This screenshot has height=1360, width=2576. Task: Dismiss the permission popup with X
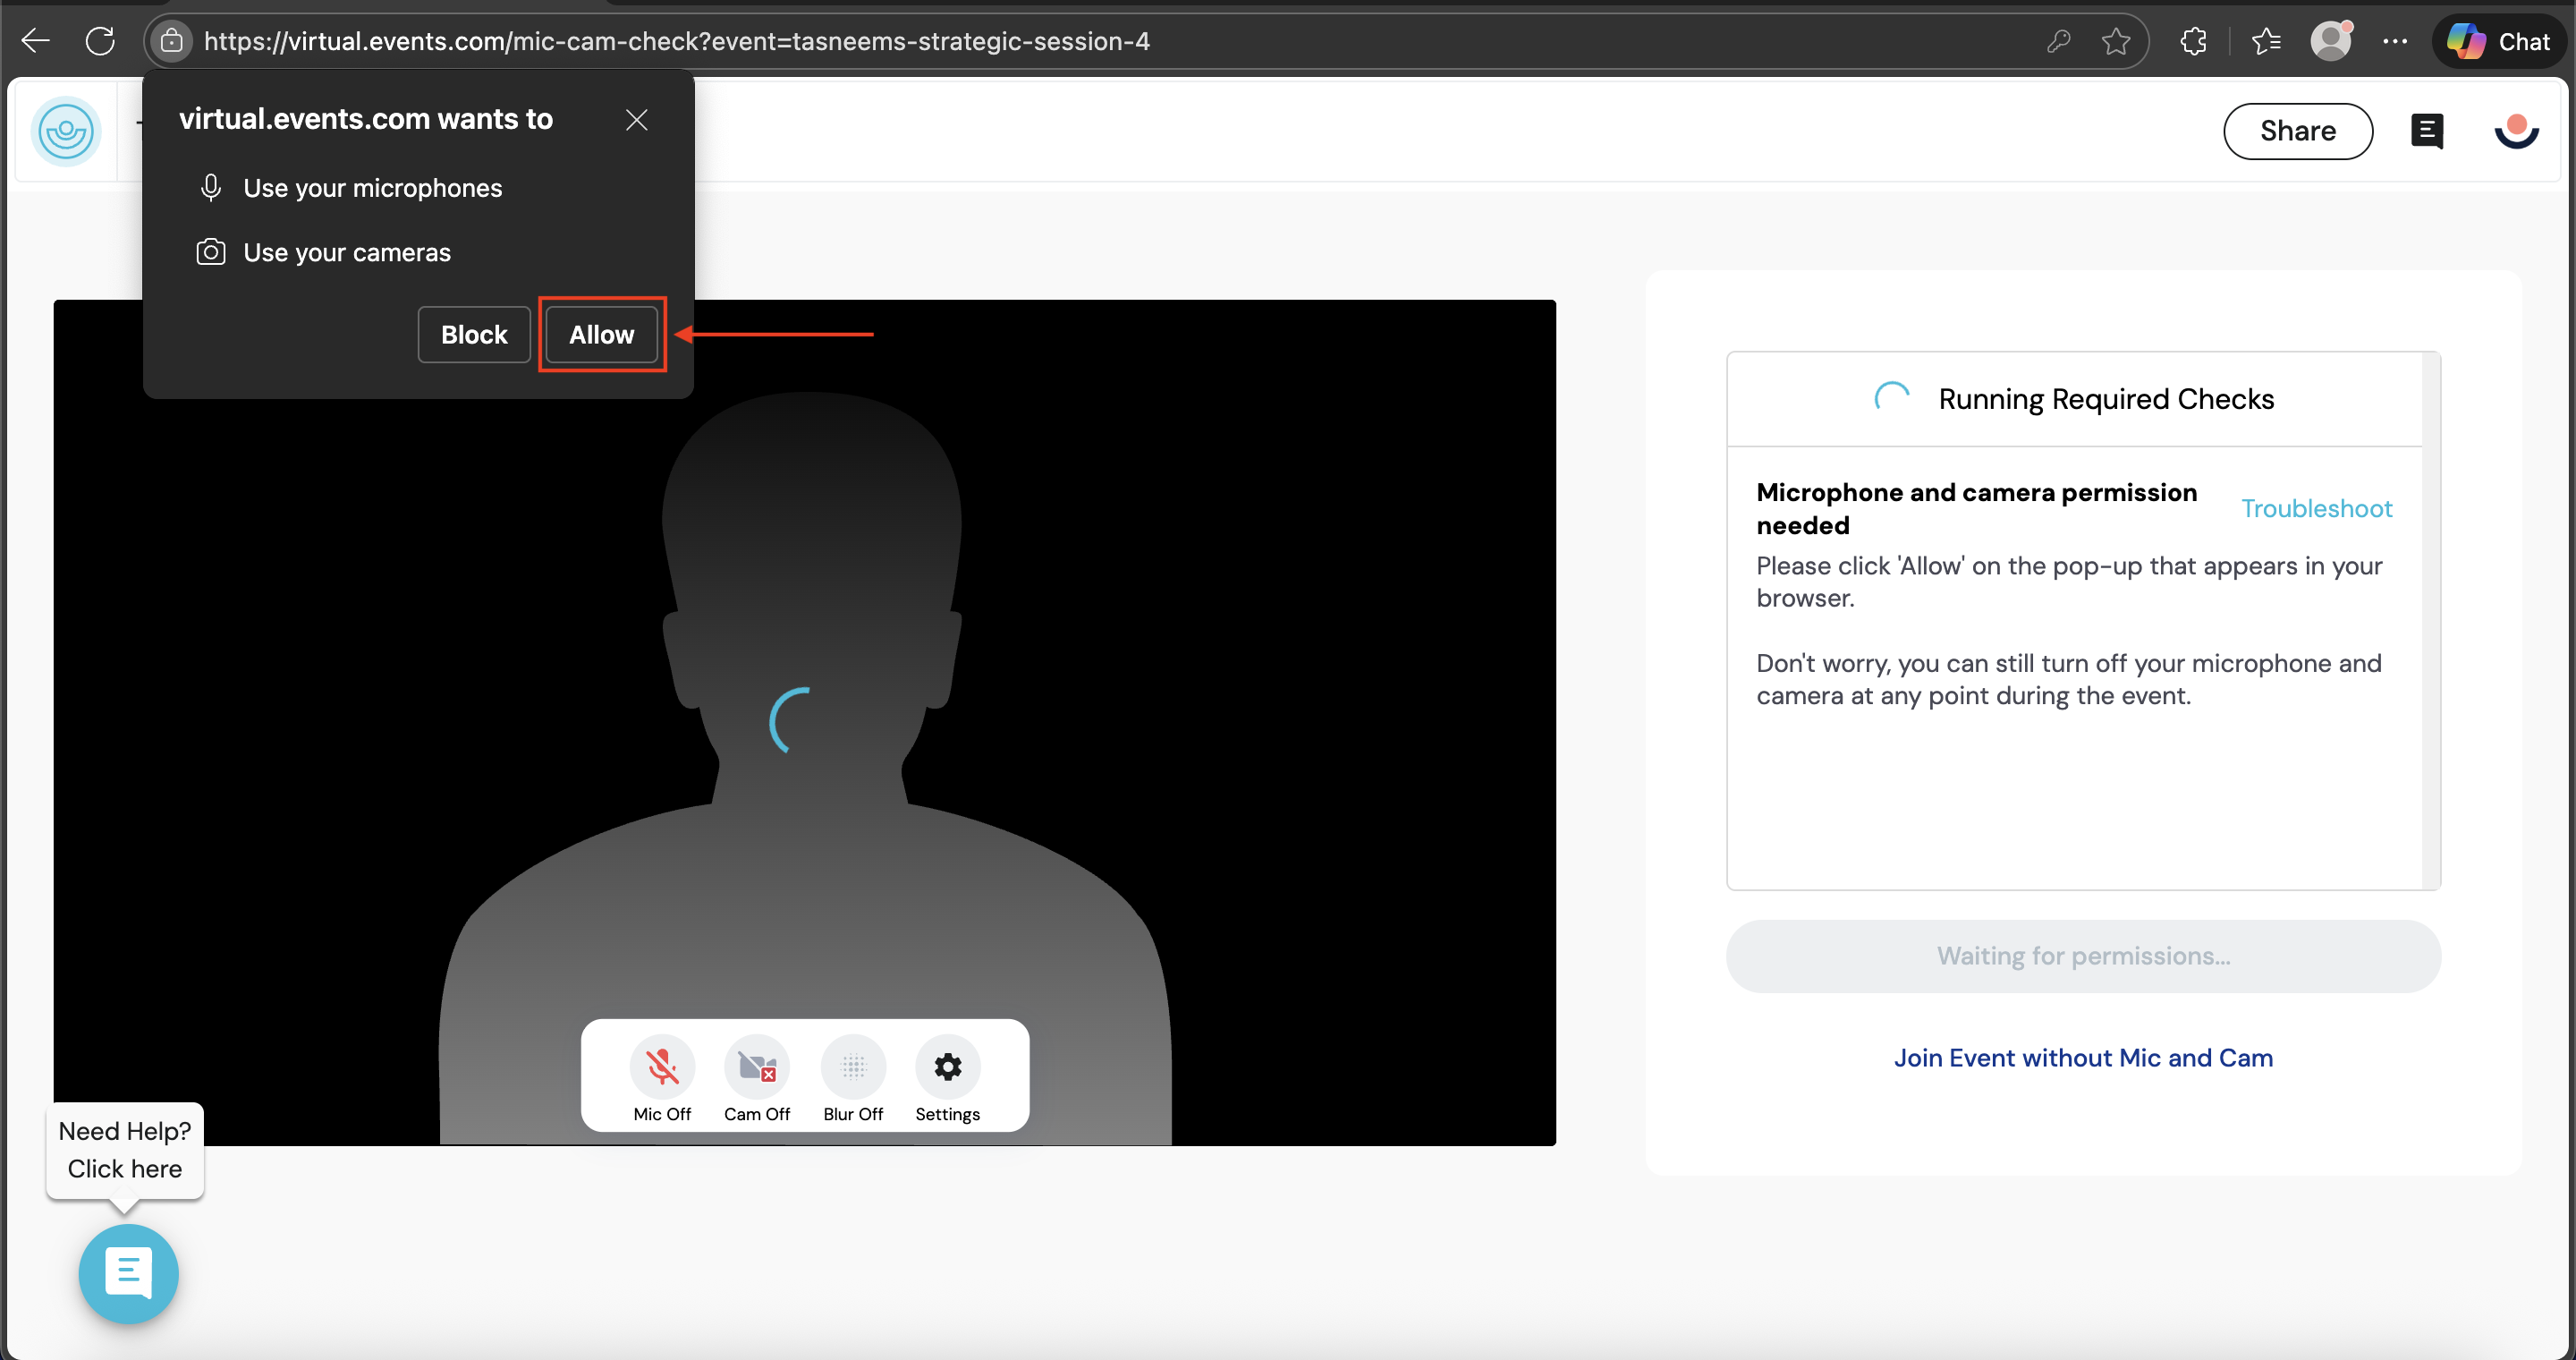click(x=636, y=120)
